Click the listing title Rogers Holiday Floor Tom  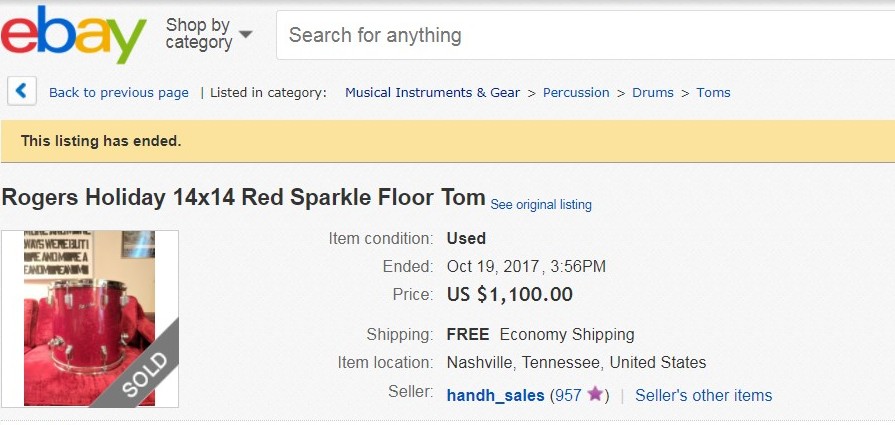click(243, 198)
